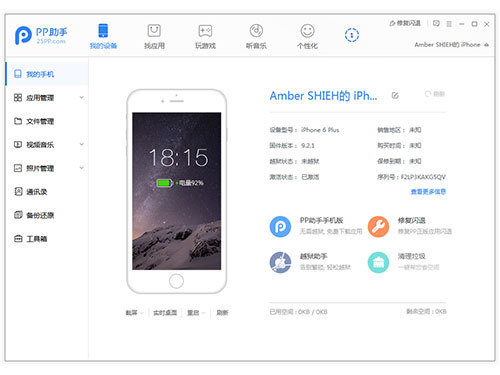Open 视频音乐 in sidebar

click(47, 144)
